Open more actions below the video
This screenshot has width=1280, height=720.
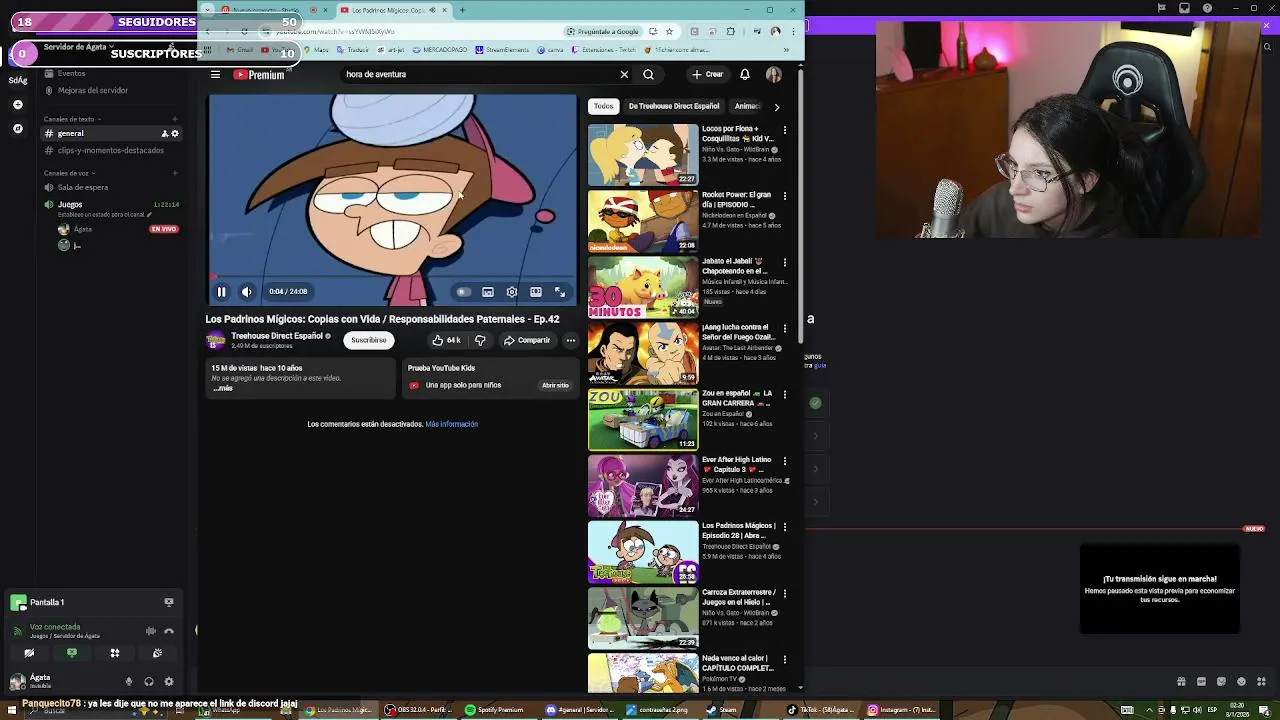[x=571, y=340]
